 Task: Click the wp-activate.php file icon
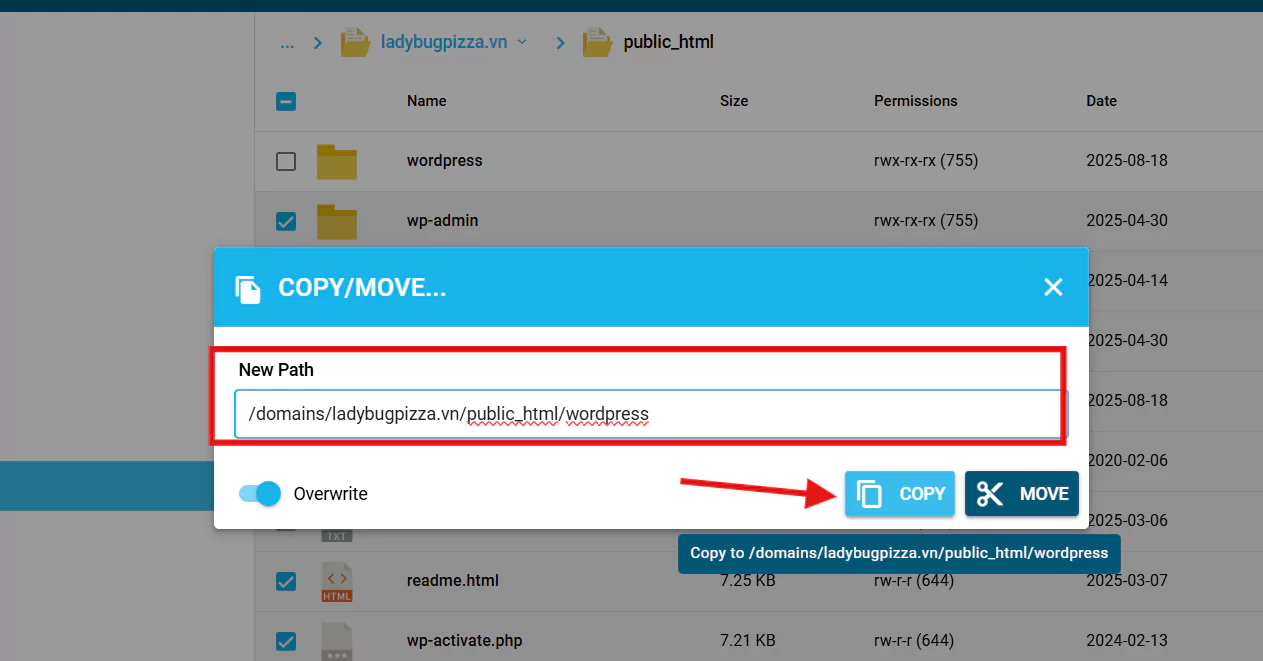click(337, 641)
